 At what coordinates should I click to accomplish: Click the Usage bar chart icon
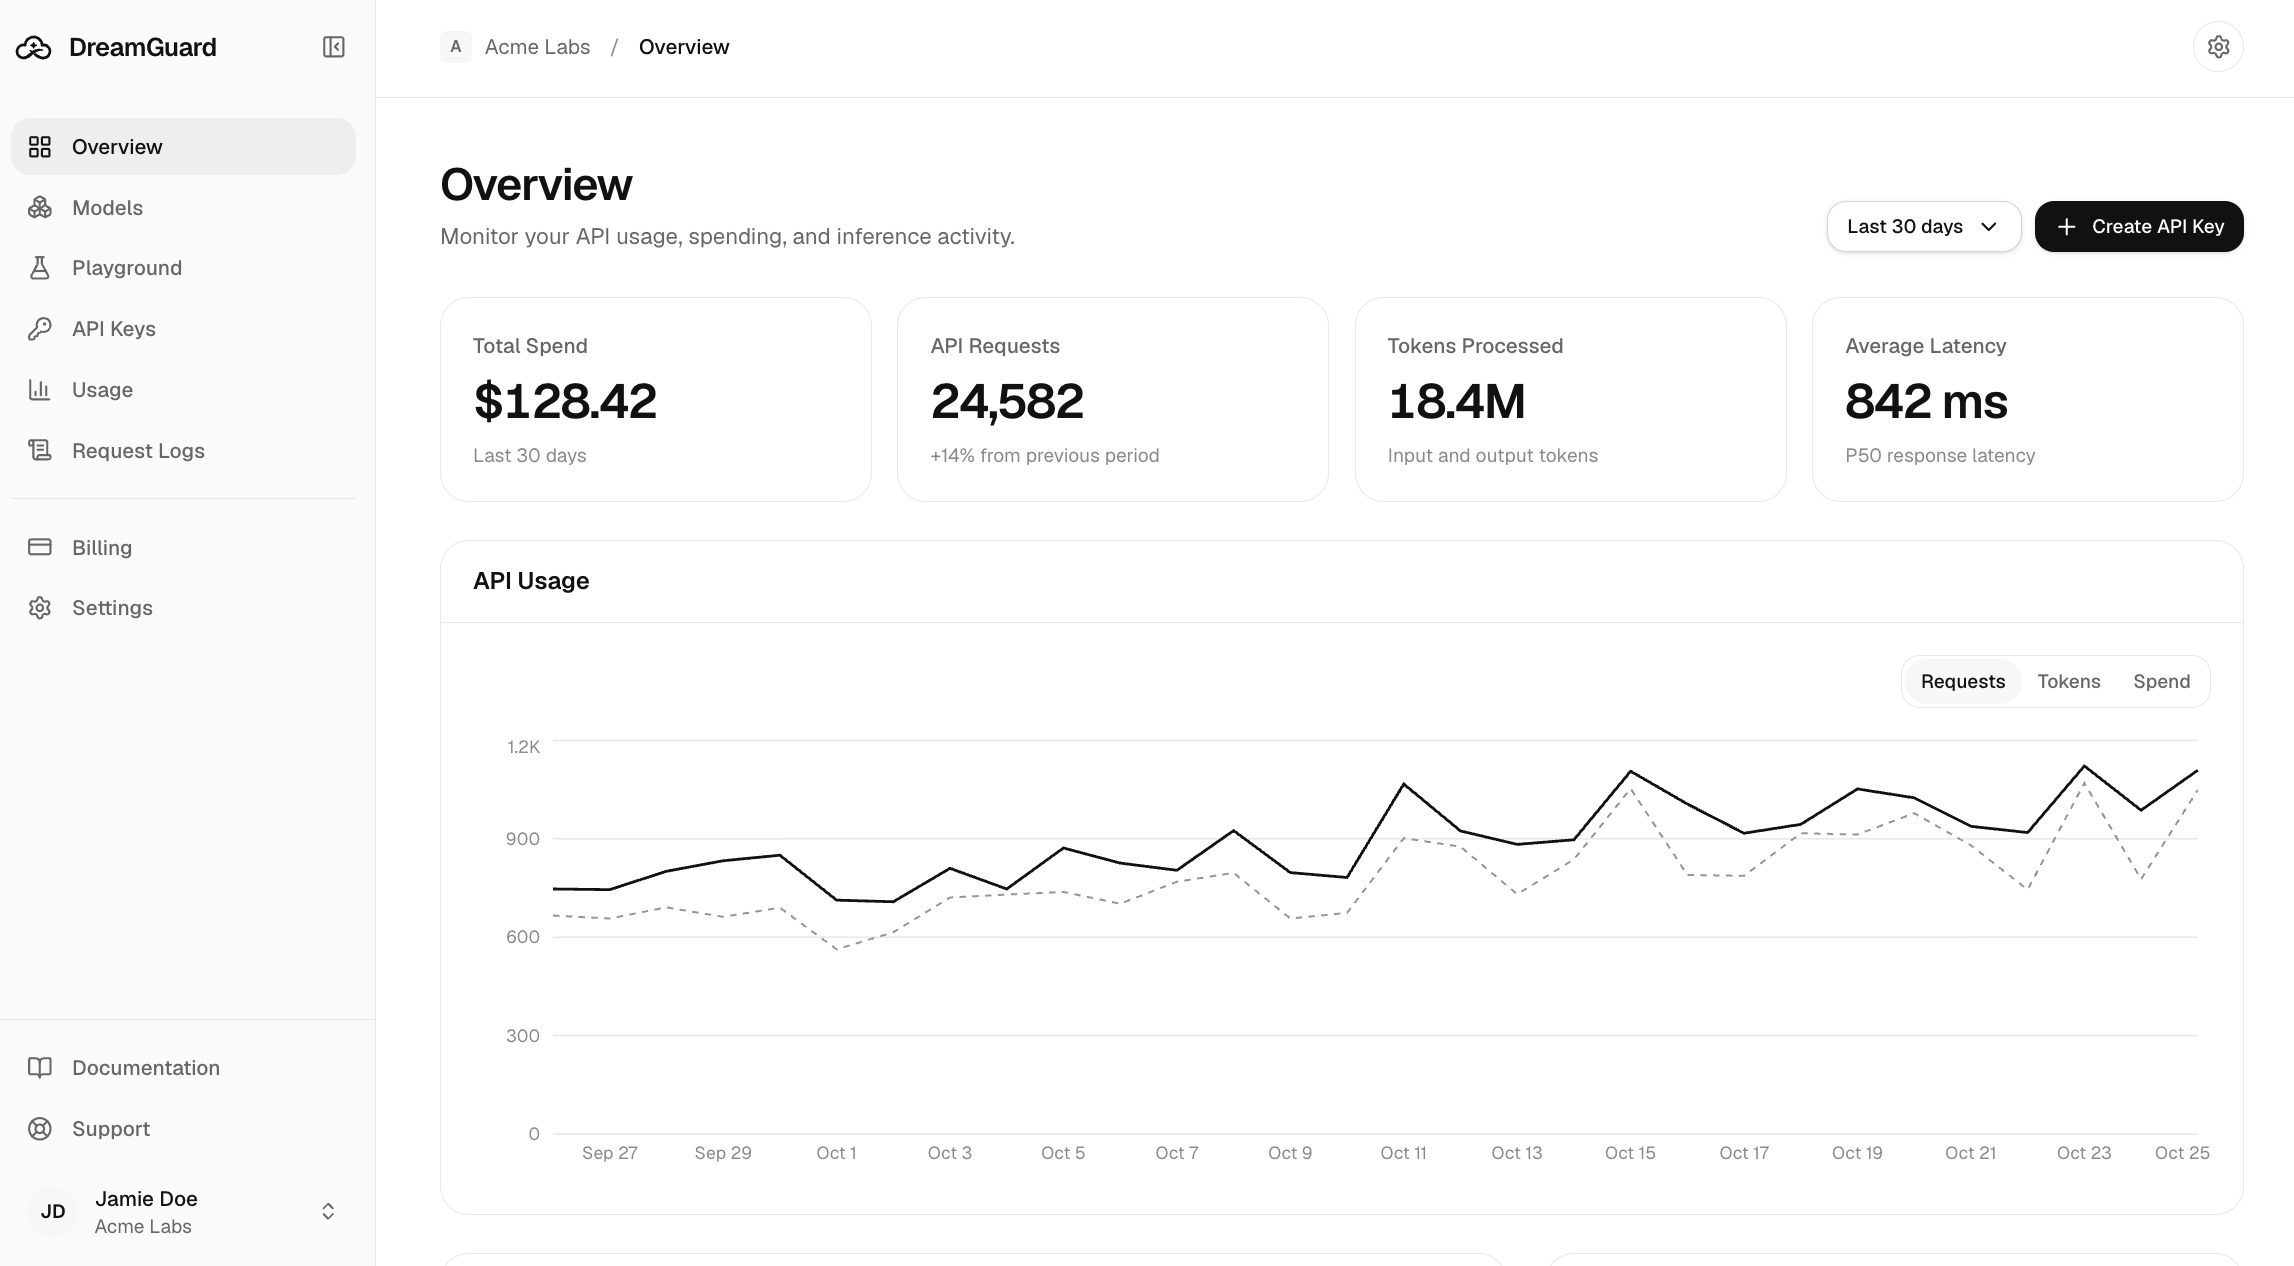pos(40,390)
